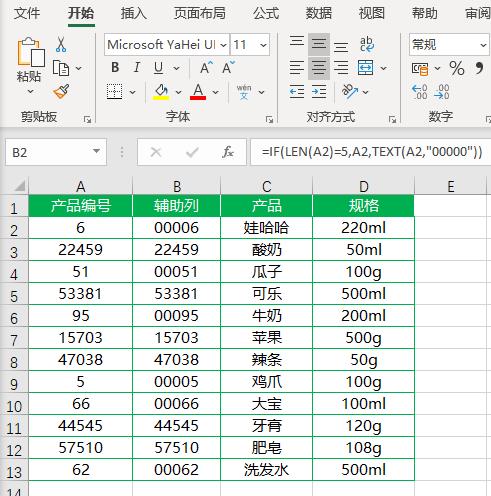Switch to the 公式 tab
Viewport: 491px width, 496px height.
point(266,13)
